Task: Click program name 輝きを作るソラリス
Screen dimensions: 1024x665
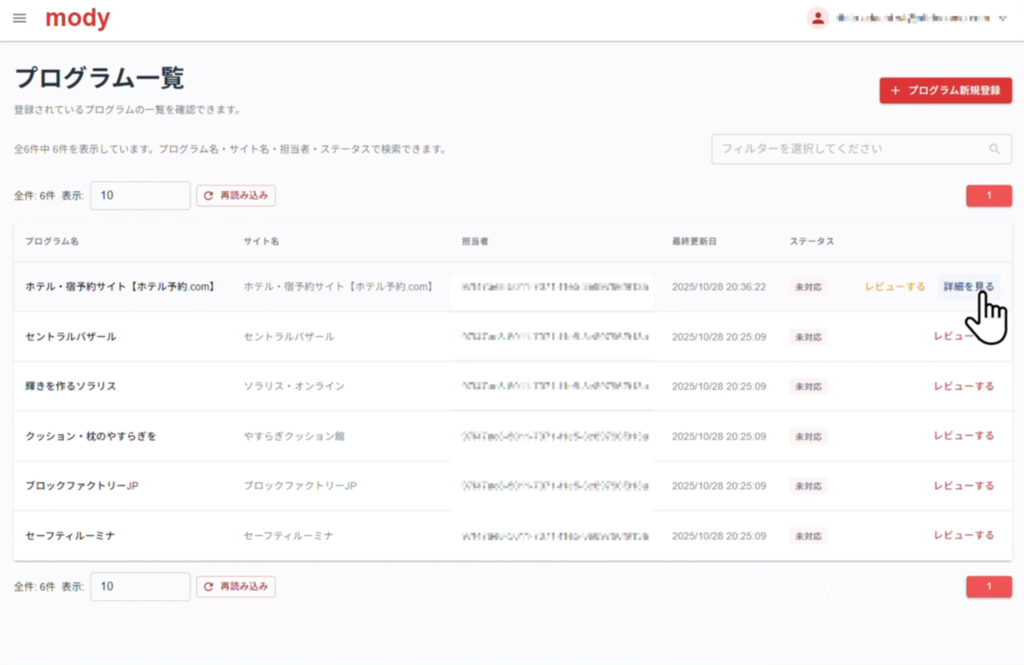Action: click(x=71, y=386)
